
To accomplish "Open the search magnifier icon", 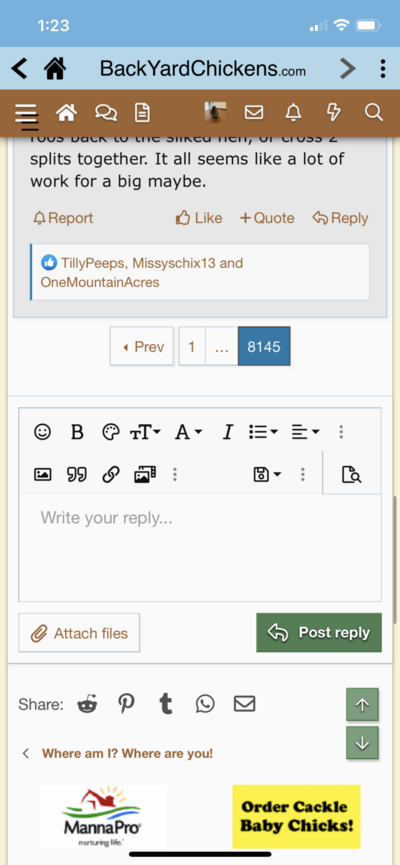I will 374,113.
